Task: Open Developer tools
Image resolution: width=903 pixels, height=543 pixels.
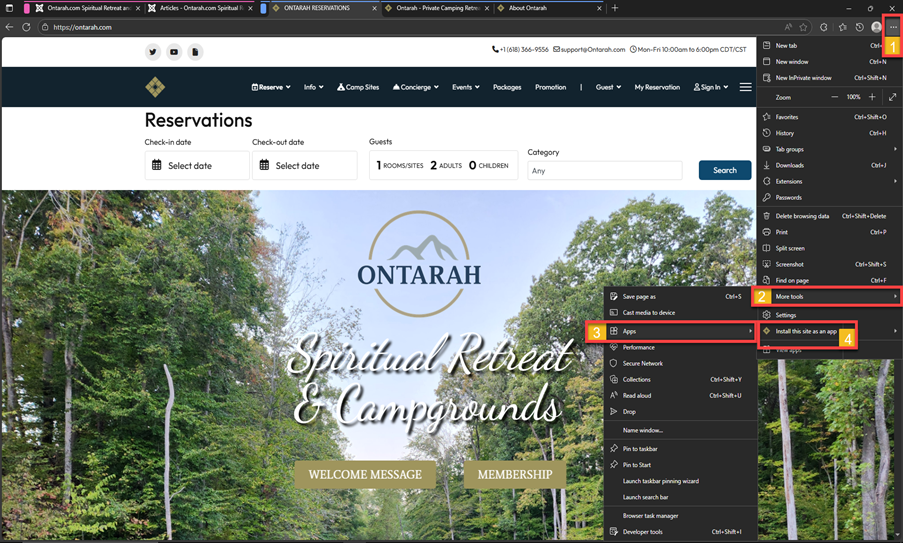Action: (x=680, y=531)
